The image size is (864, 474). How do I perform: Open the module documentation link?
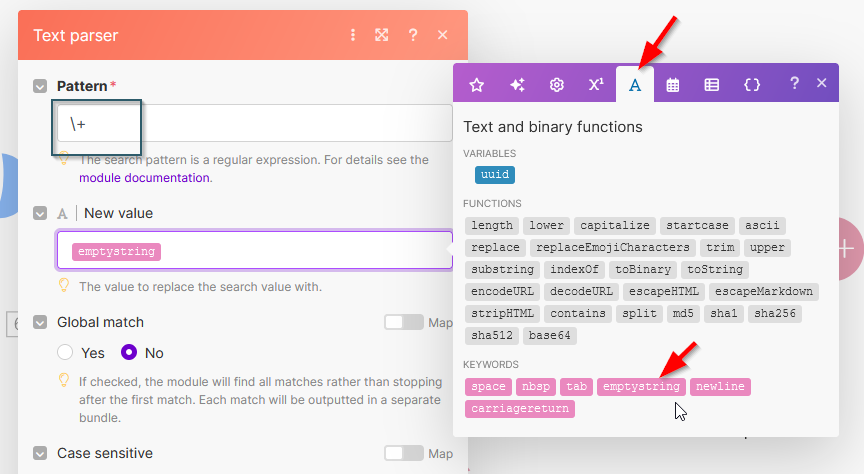[x=144, y=178]
